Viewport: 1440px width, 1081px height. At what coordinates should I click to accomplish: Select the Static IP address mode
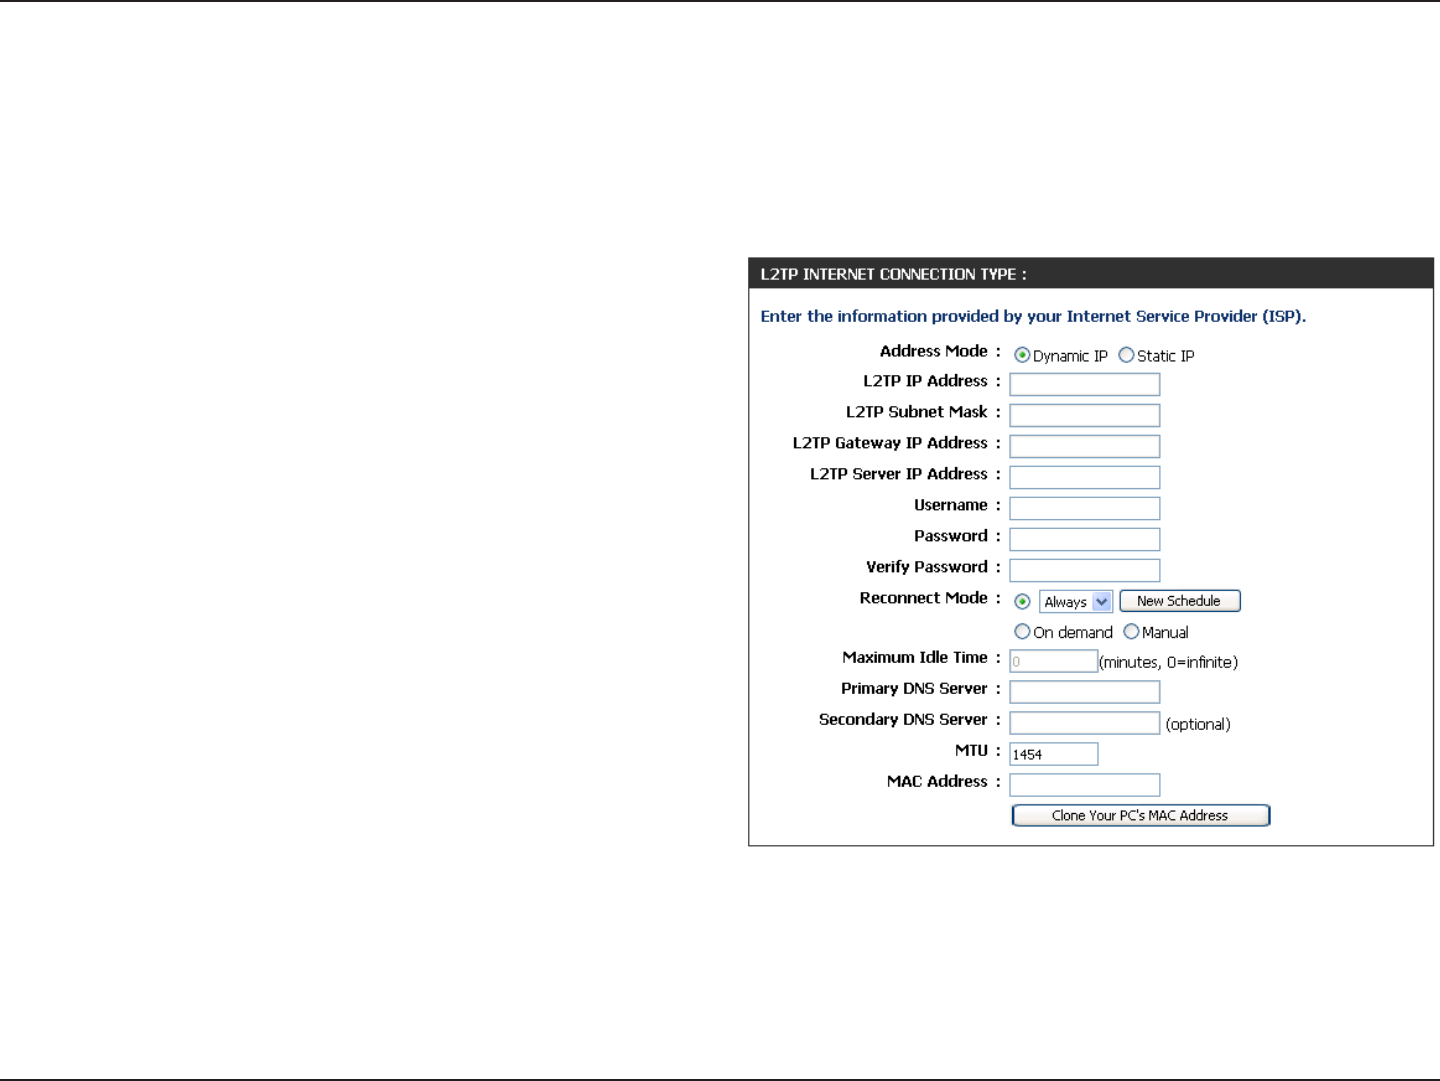coord(1126,355)
